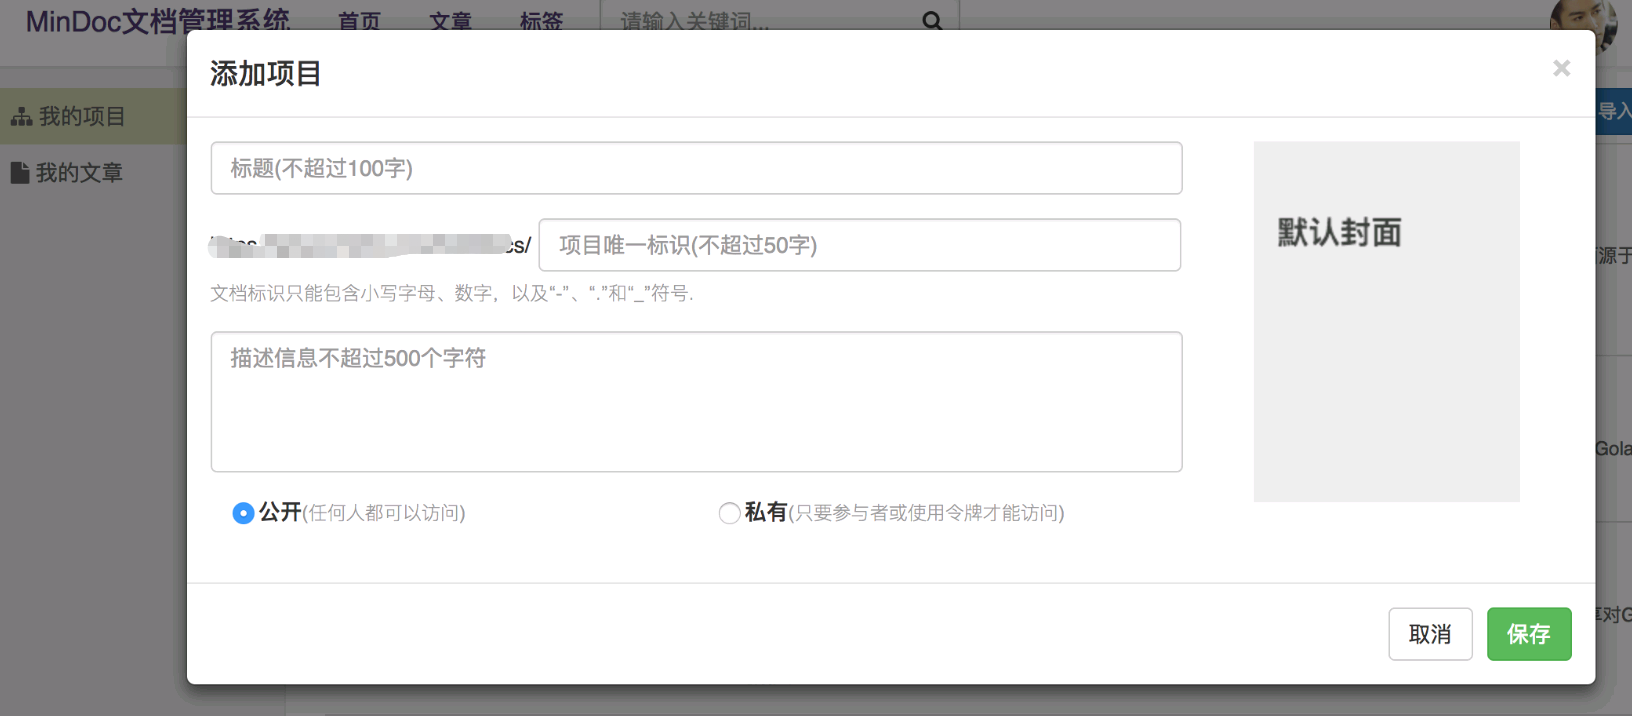
Task: Click the search magnifier icon
Action: pos(932,20)
